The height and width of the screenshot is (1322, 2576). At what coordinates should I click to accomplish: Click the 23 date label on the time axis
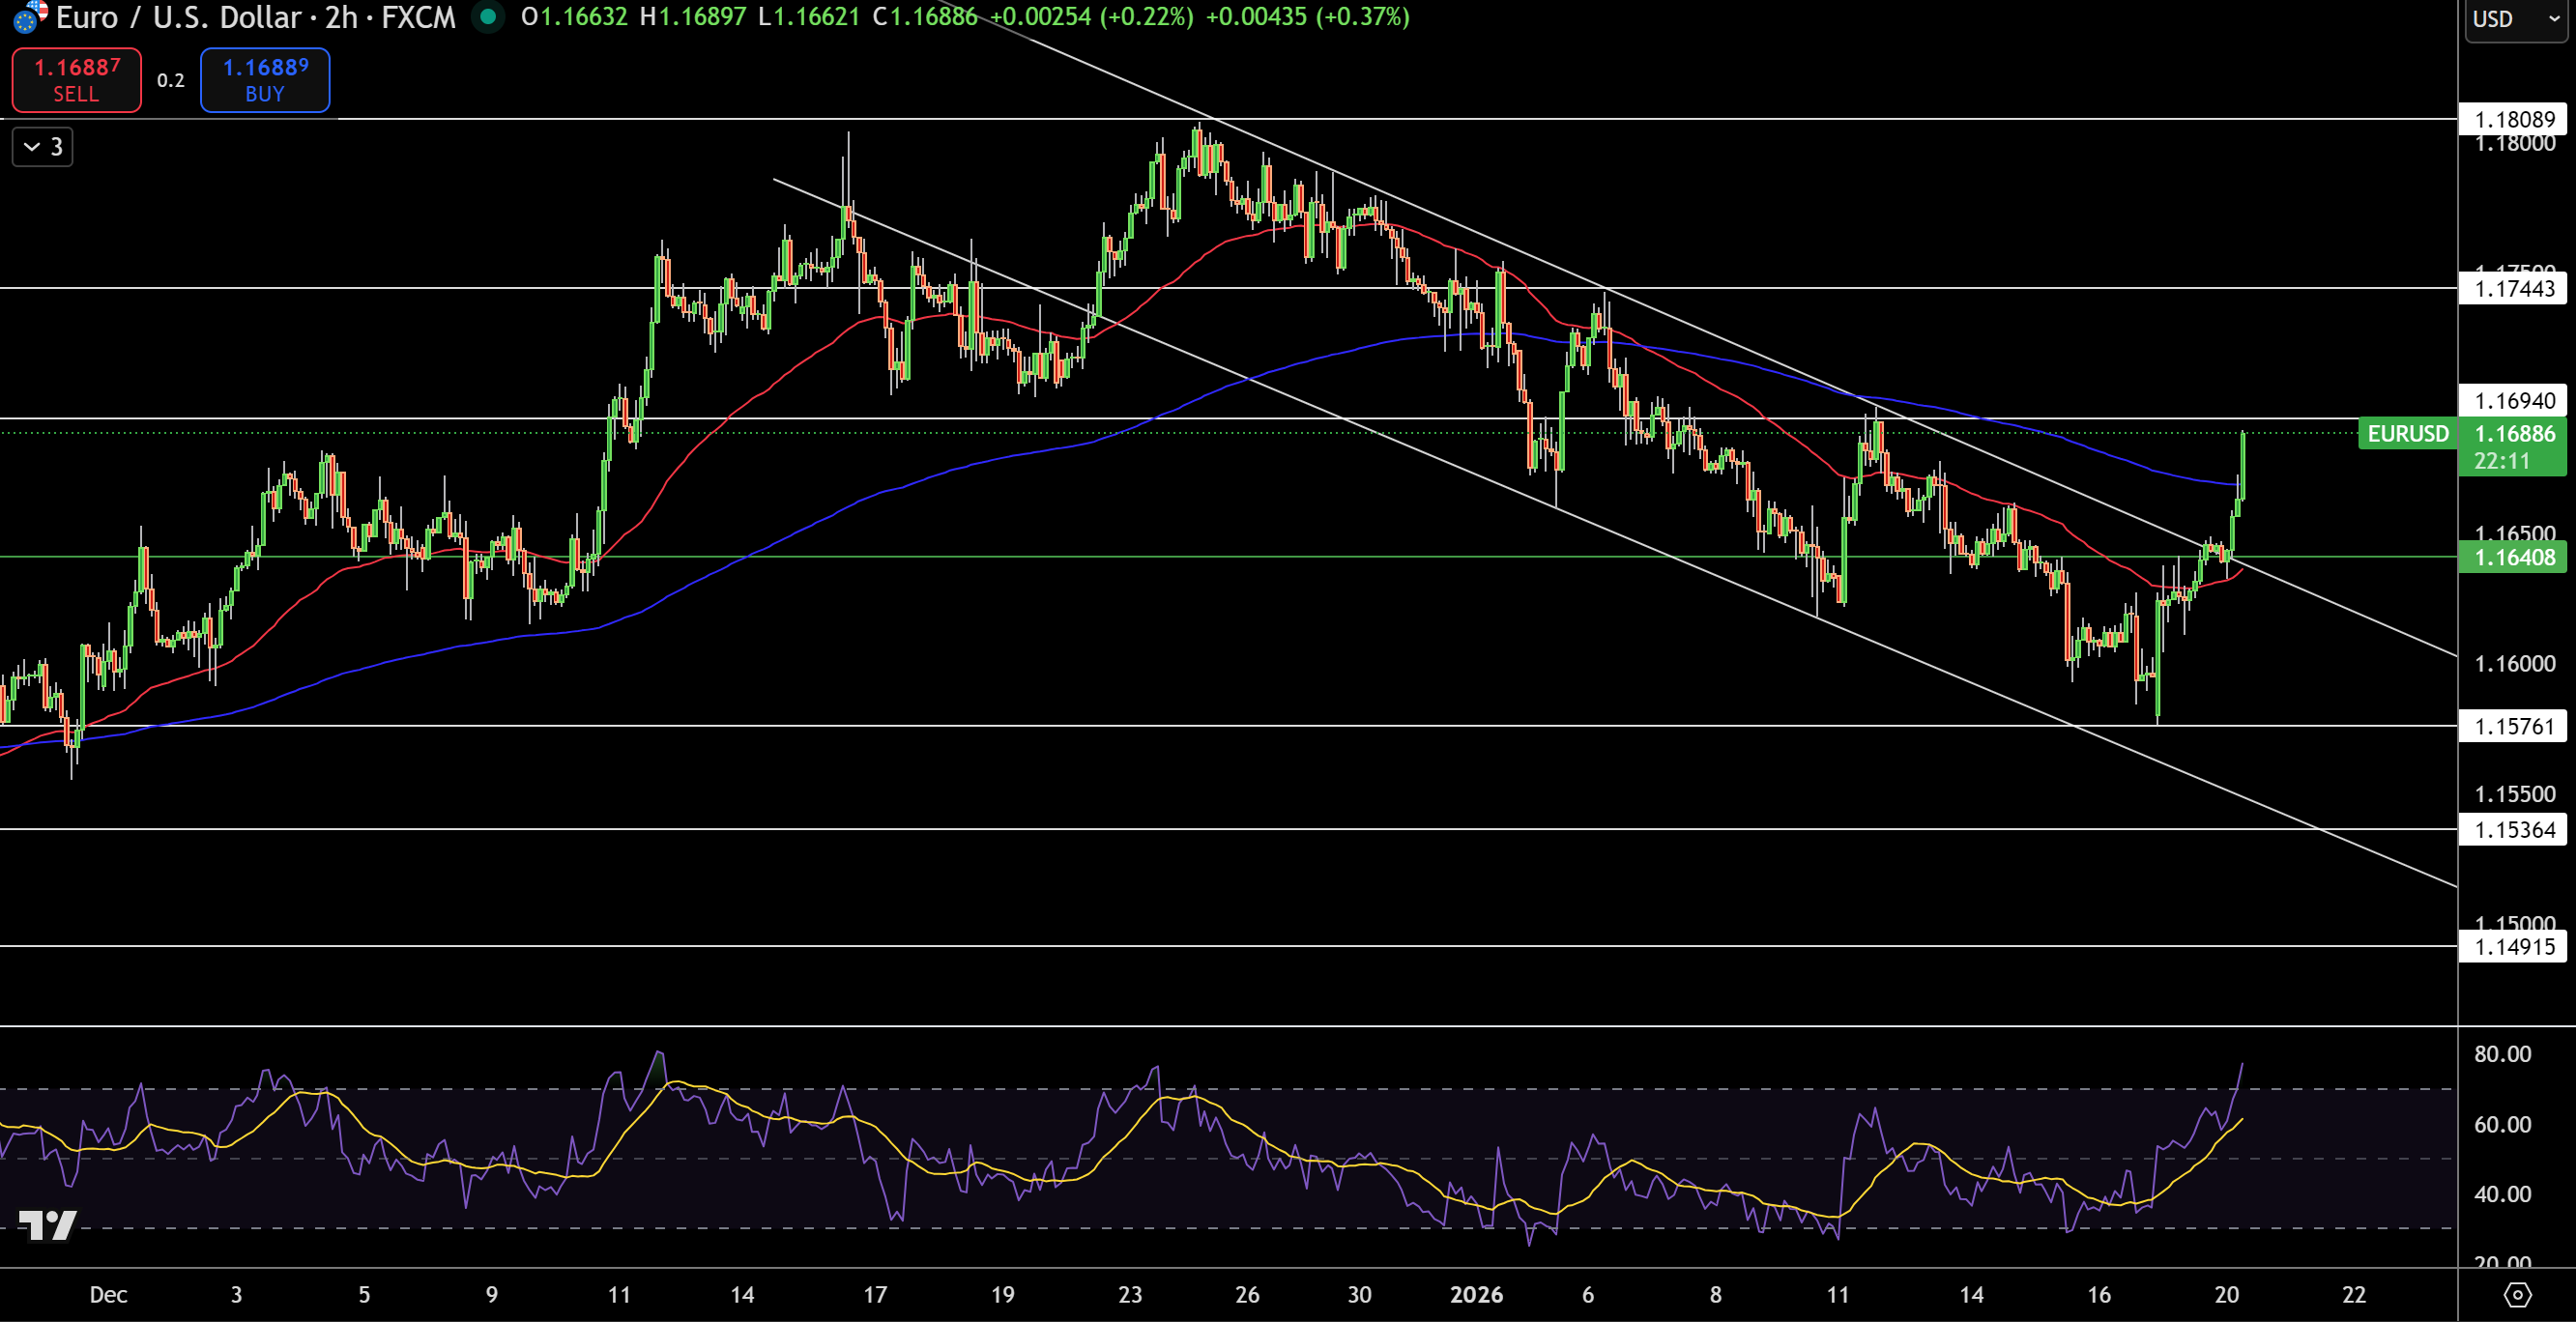1130,1295
